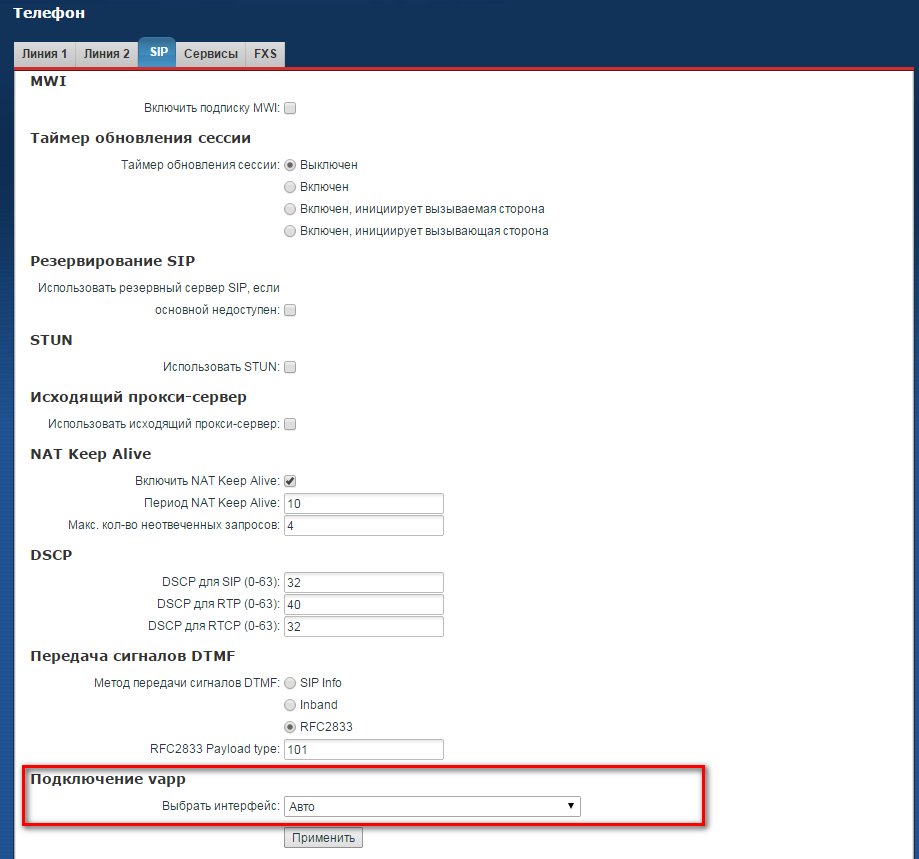Expand the Выбрать интерфейс dropdown
The height and width of the screenshot is (859, 919).
[x=432, y=806]
